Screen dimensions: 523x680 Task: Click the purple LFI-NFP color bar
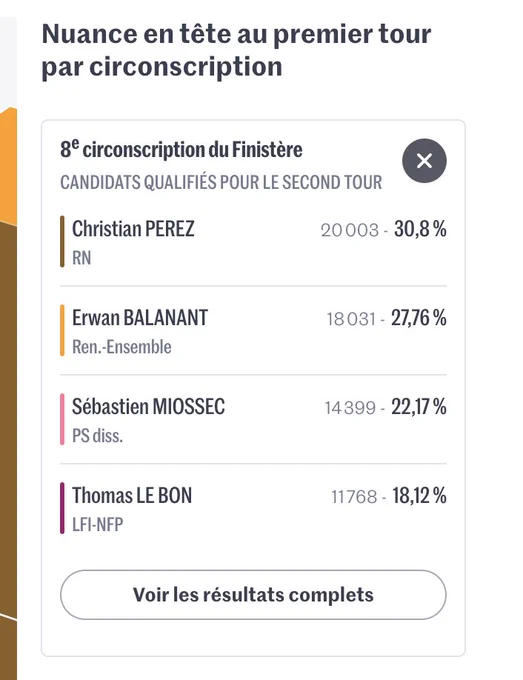point(62,508)
